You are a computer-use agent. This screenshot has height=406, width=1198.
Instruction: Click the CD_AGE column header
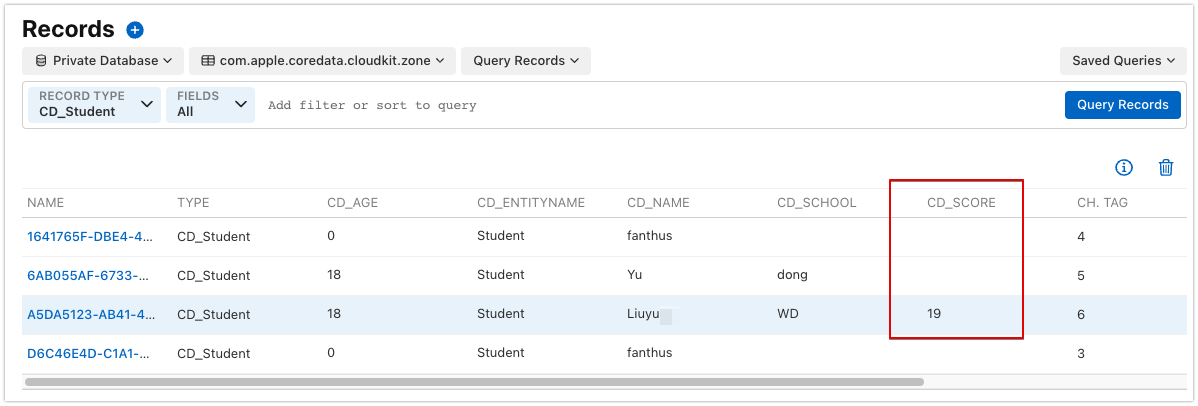pos(352,203)
